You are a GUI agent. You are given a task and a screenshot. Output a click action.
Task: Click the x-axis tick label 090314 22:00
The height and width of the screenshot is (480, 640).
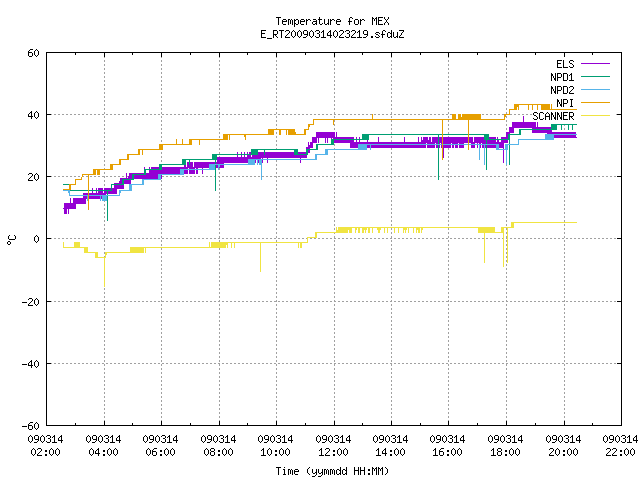click(x=620, y=446)
